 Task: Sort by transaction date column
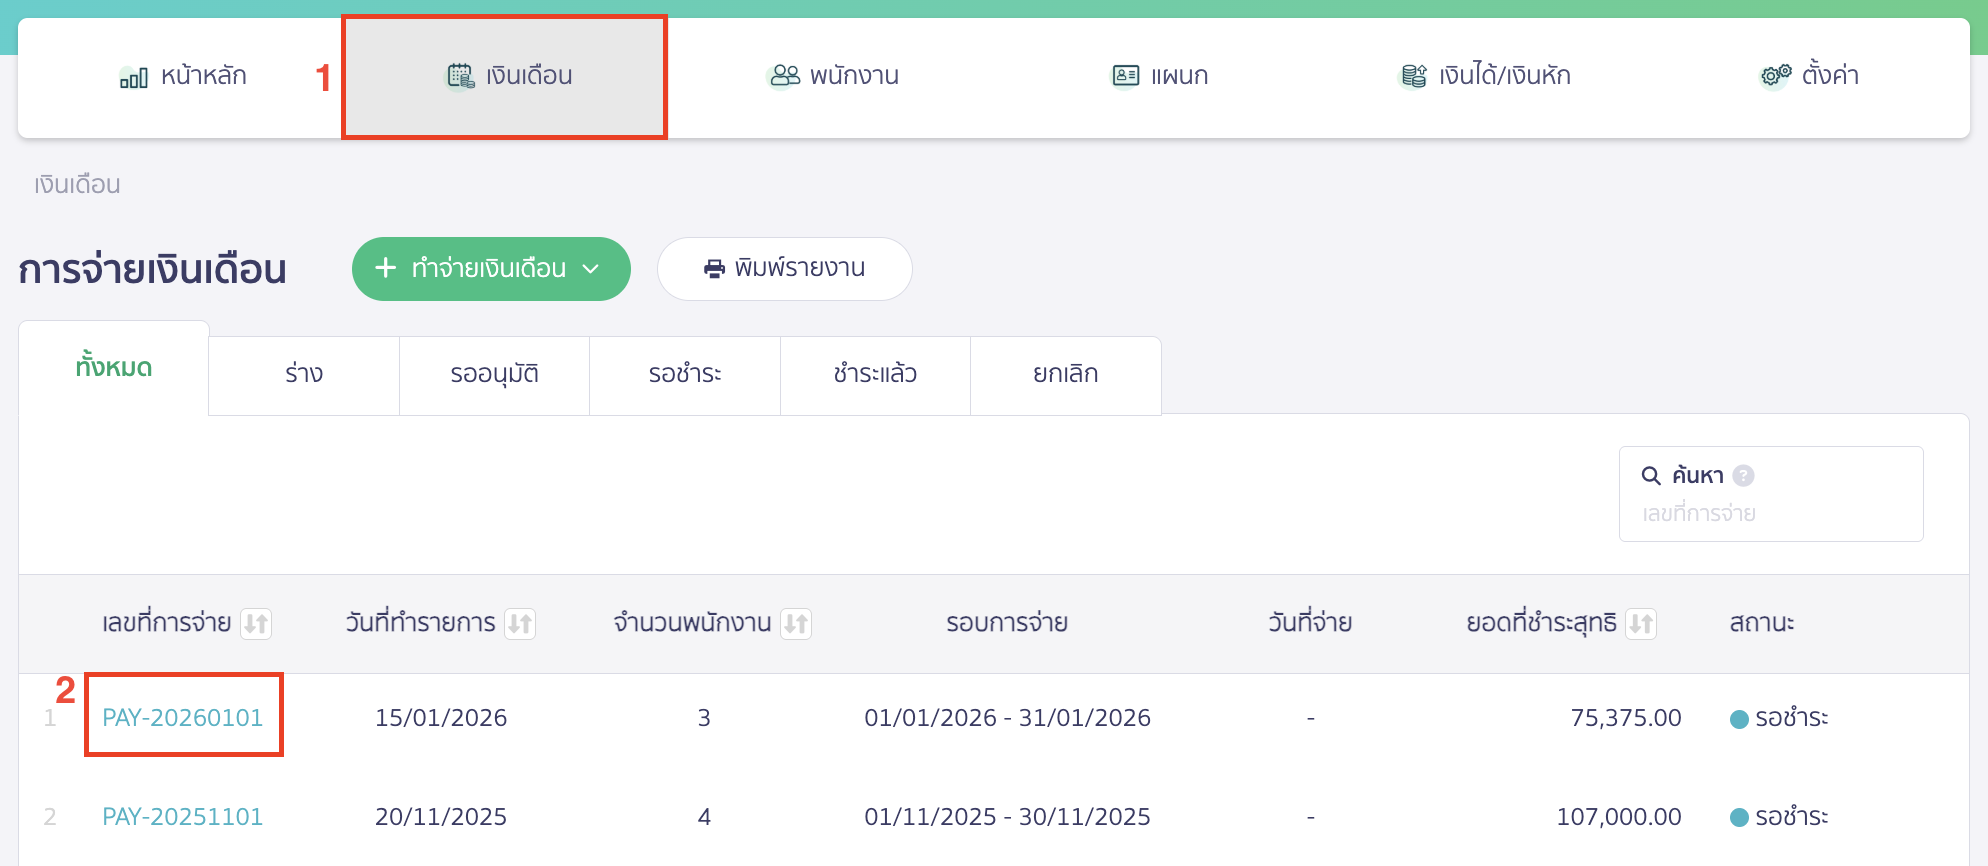(x=520, y=624)
